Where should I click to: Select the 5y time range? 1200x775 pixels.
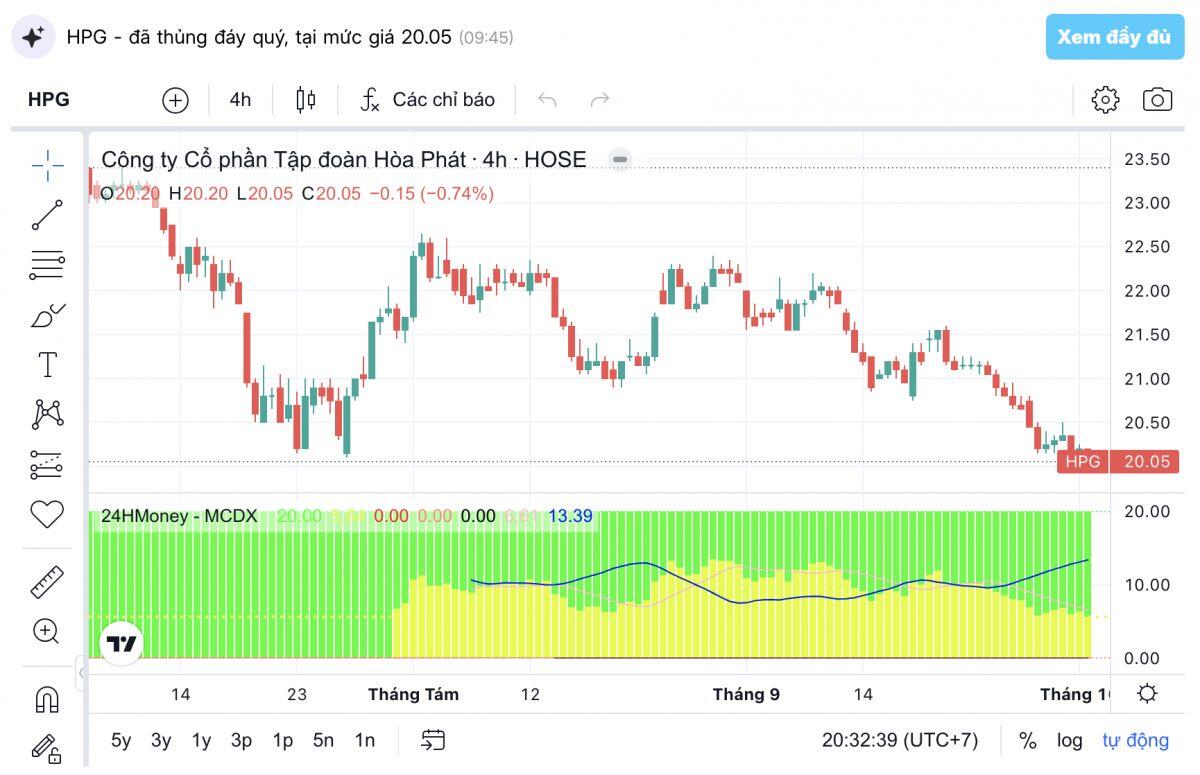121,740
